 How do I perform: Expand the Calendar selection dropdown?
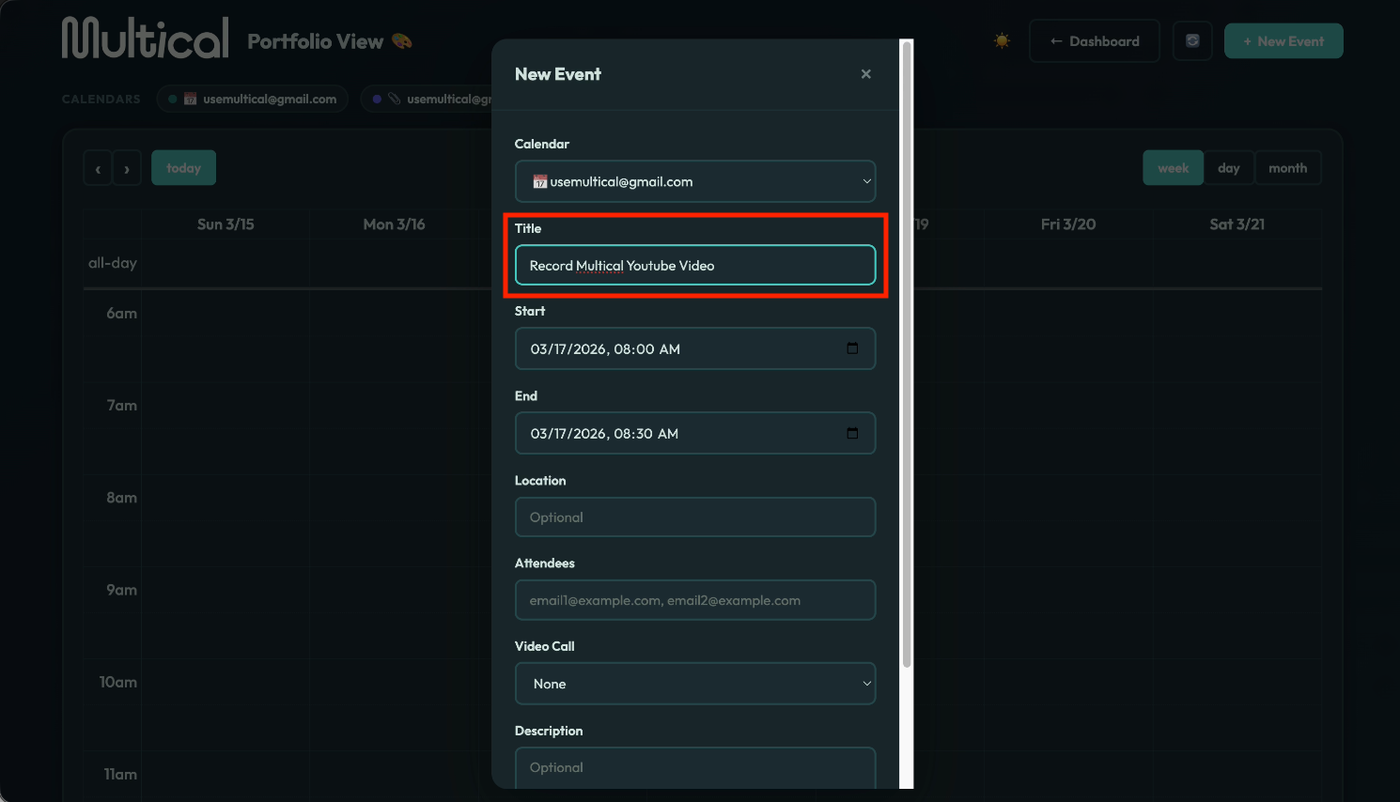(695, 182)
